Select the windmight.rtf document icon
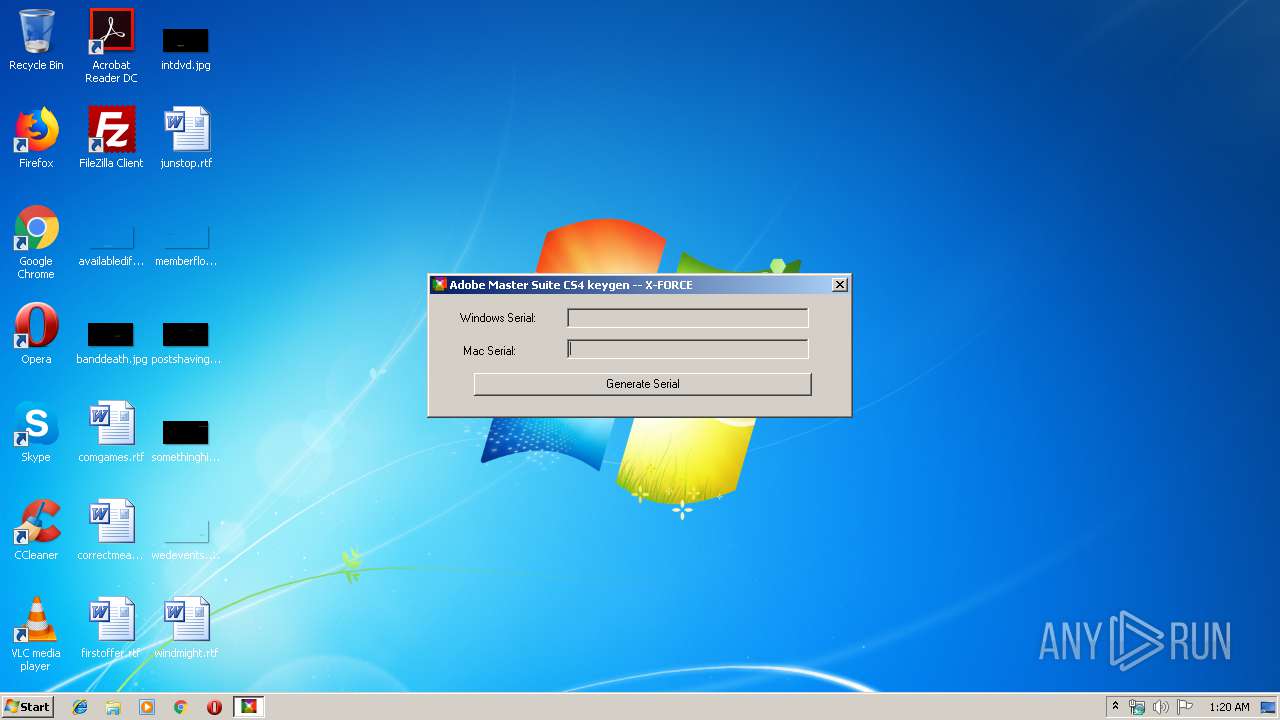Viewport: 1280px width, 720px height. (x=186, y=628)
